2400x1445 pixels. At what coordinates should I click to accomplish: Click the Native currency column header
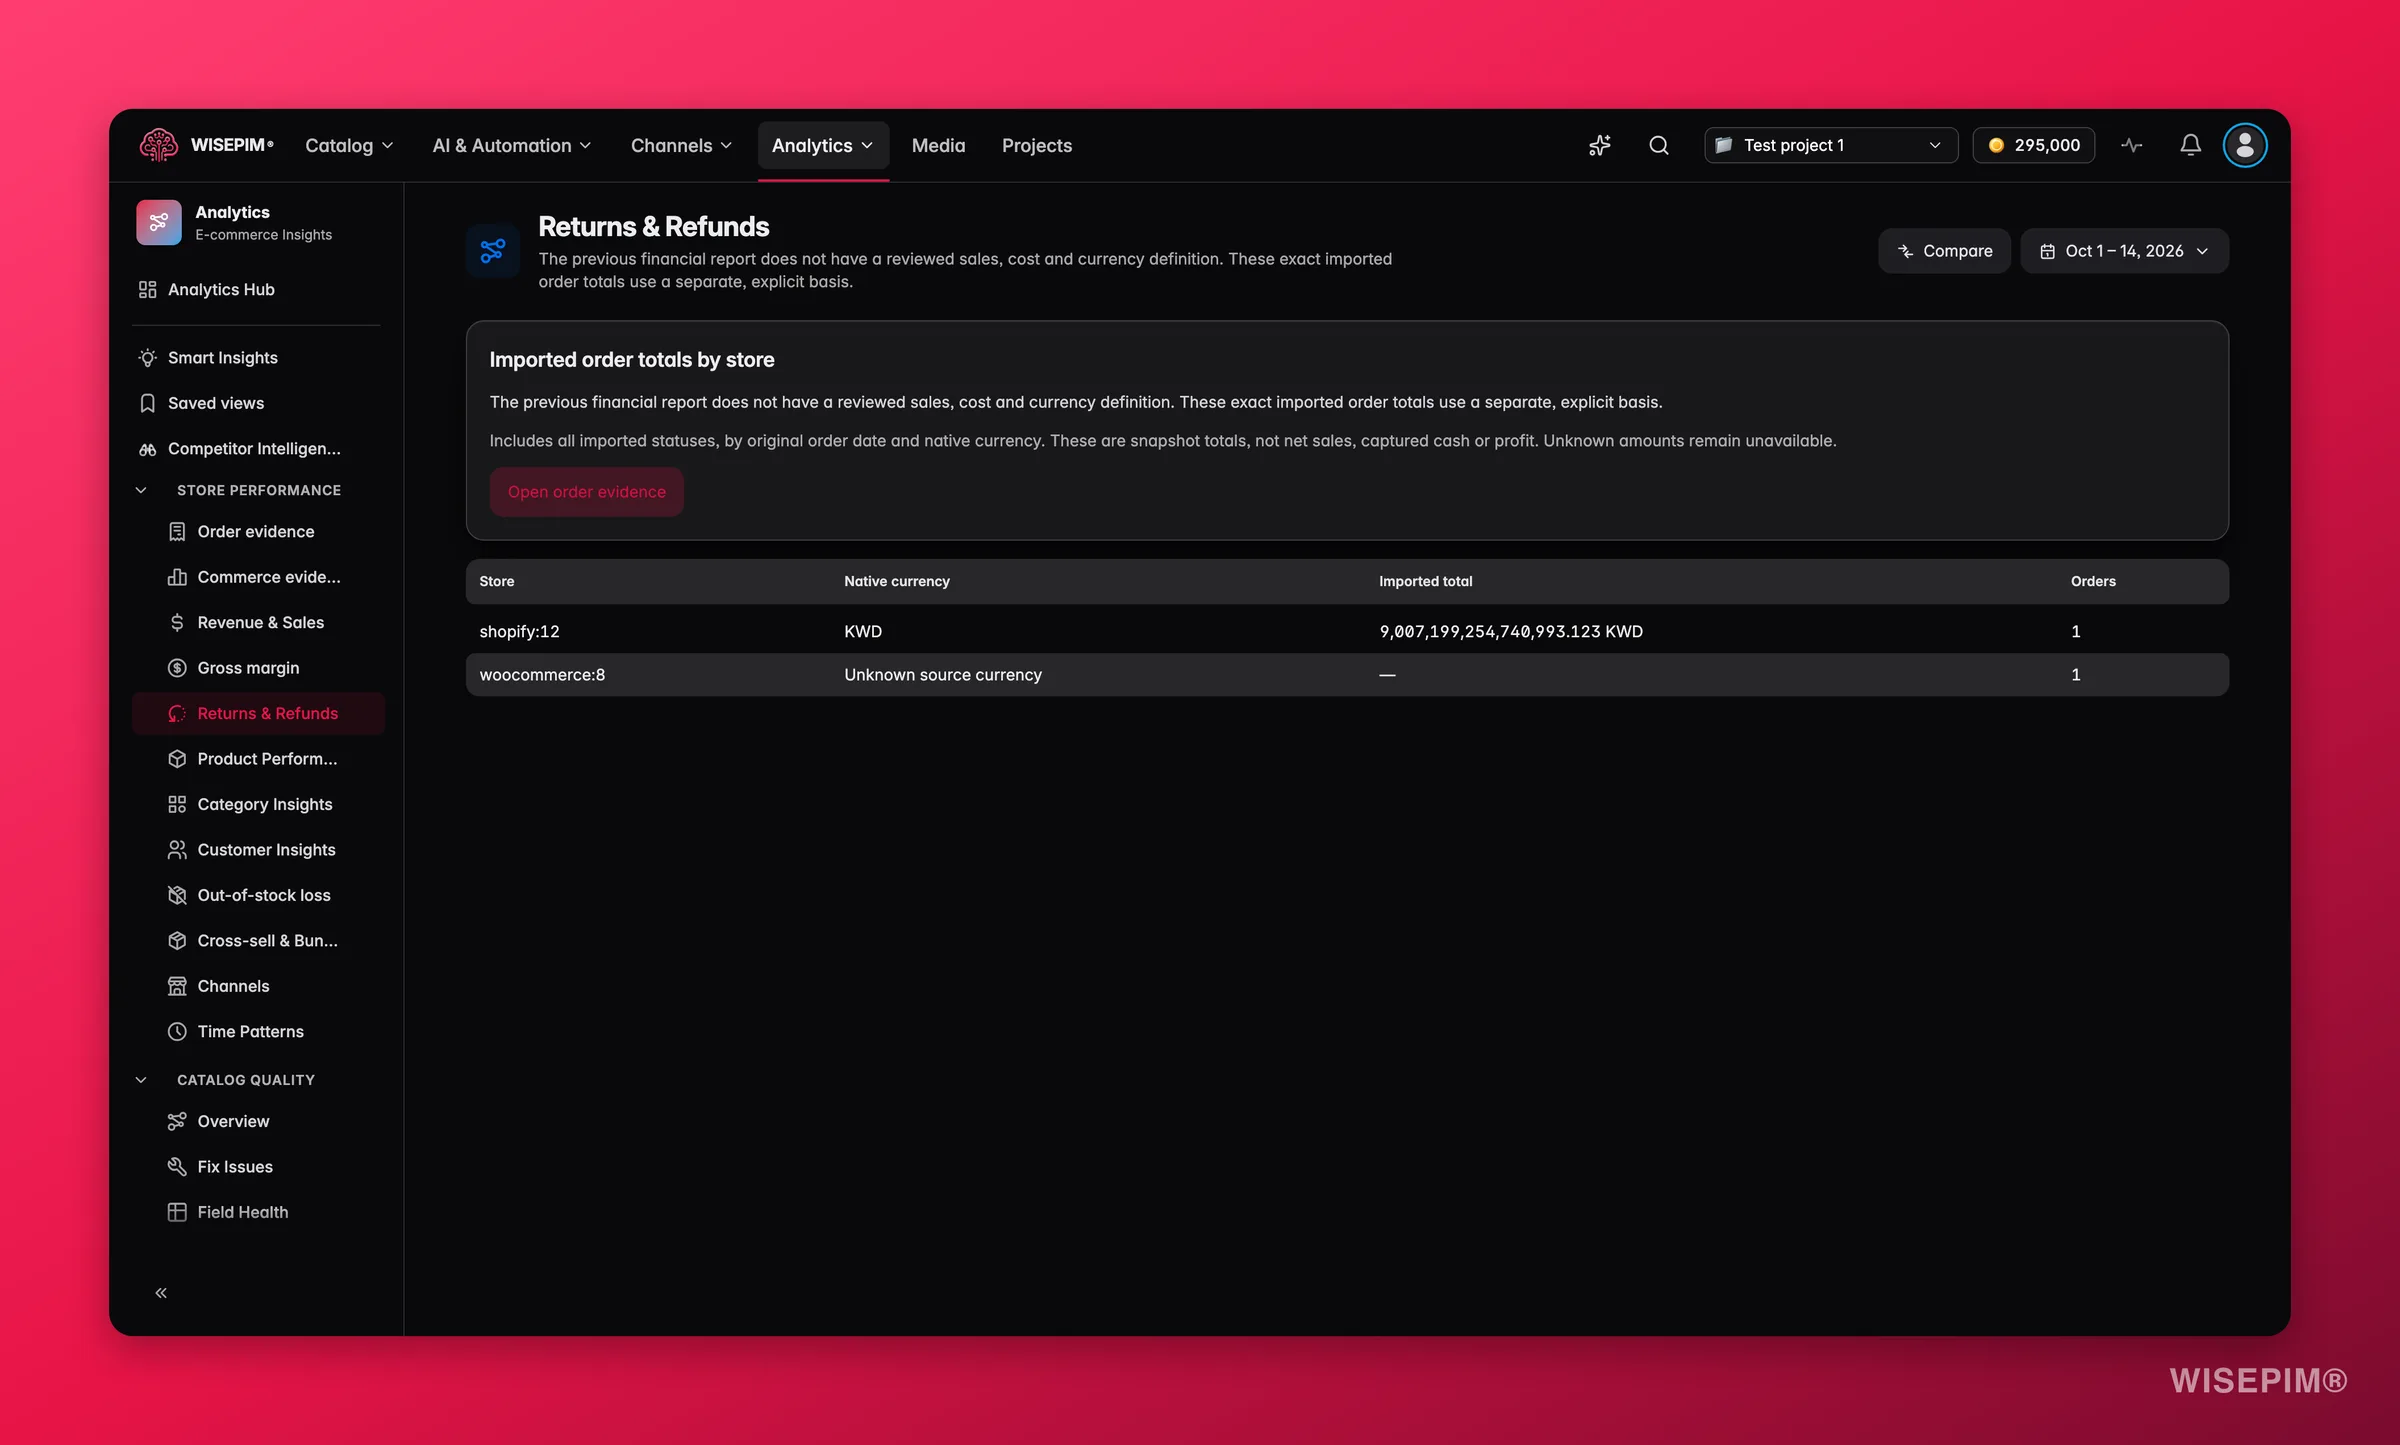(896, 581)
